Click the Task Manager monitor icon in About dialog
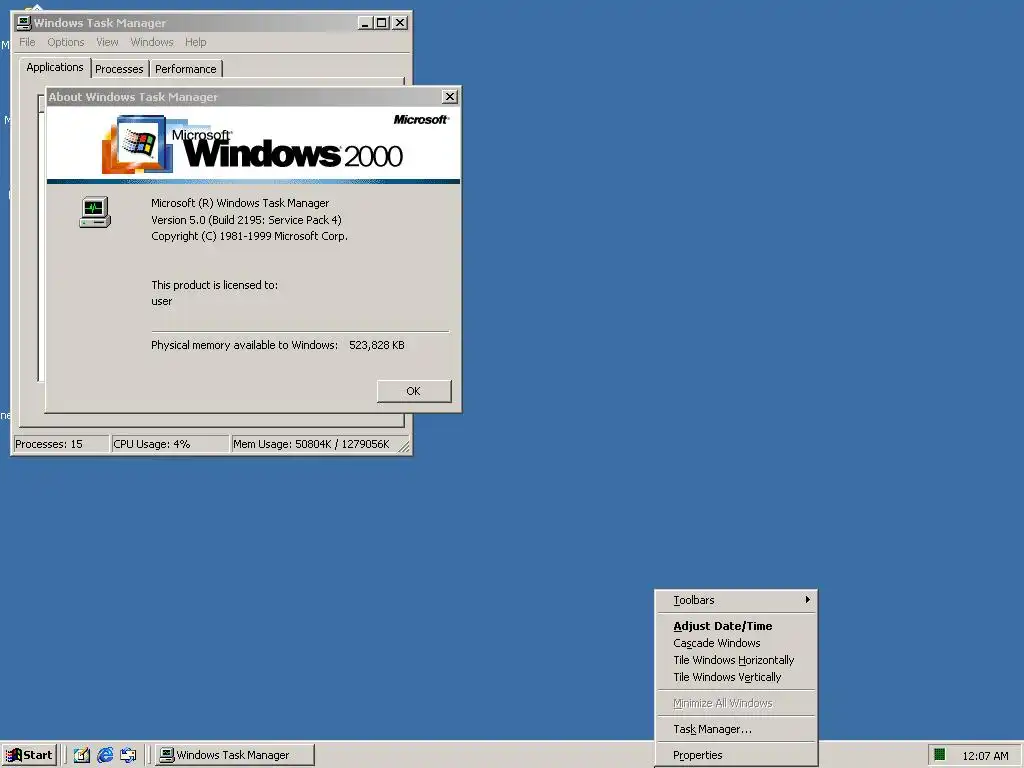The height and width of the screenshot is (768, 1024). click(95, 212)
